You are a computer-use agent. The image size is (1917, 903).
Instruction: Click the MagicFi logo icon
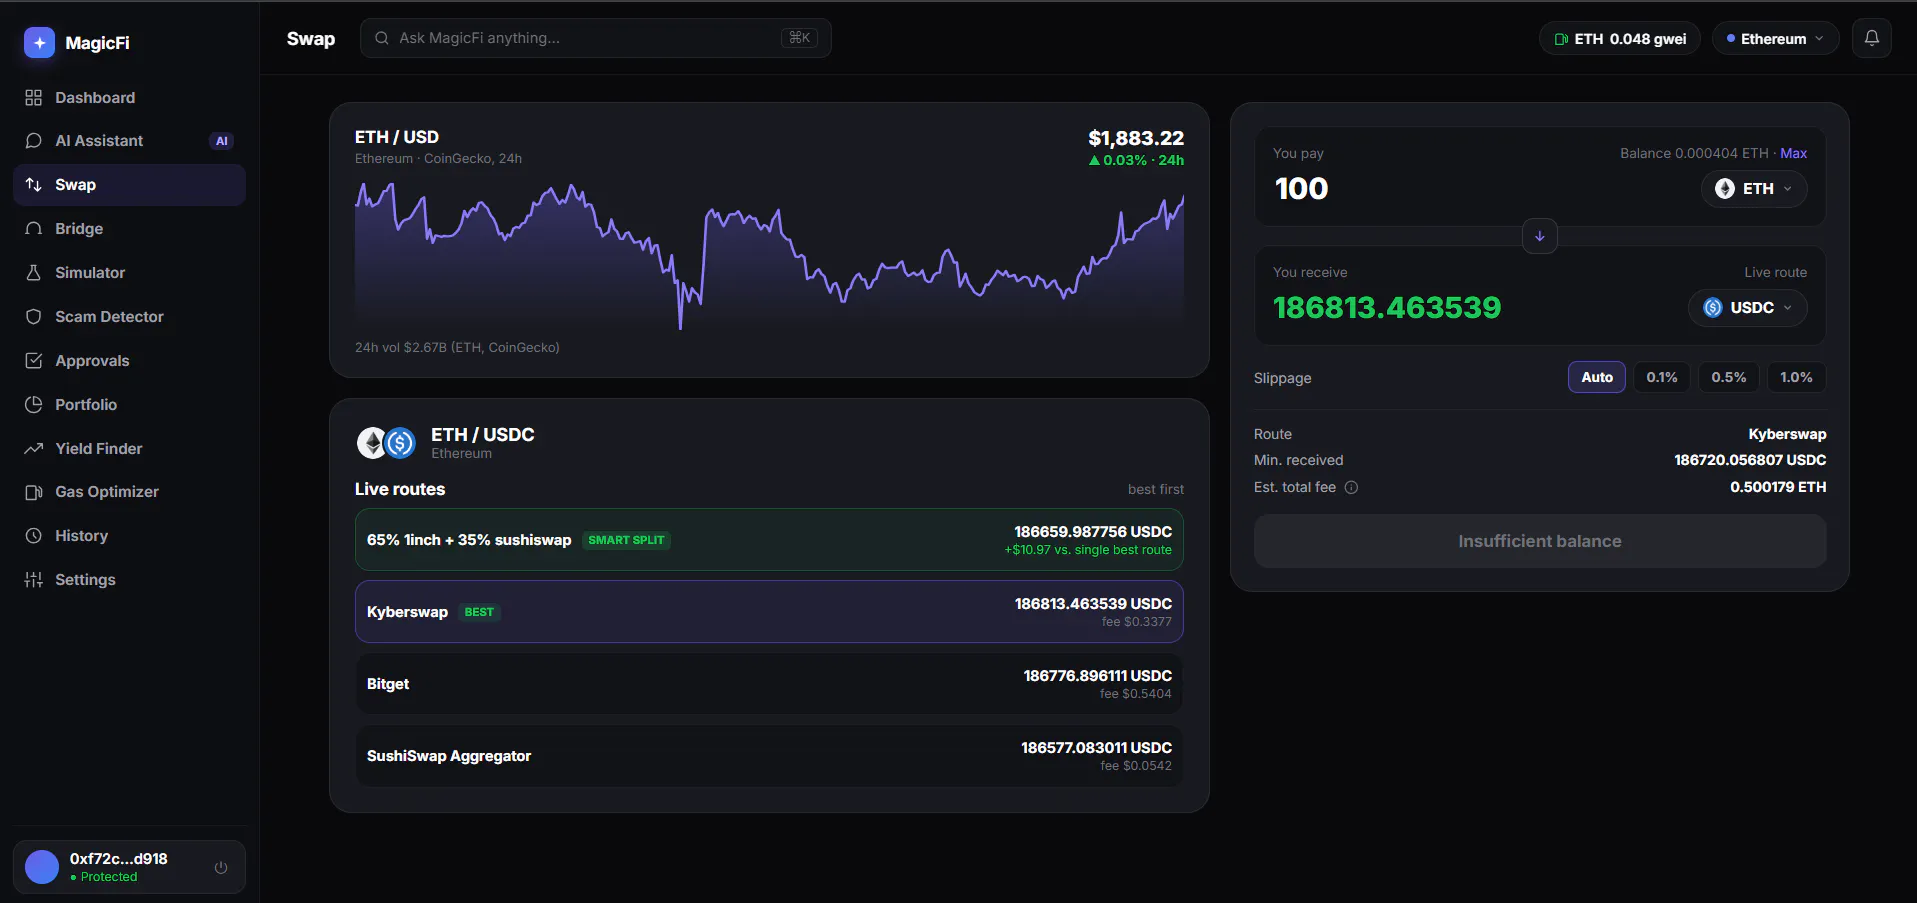(x=39, y=43)
